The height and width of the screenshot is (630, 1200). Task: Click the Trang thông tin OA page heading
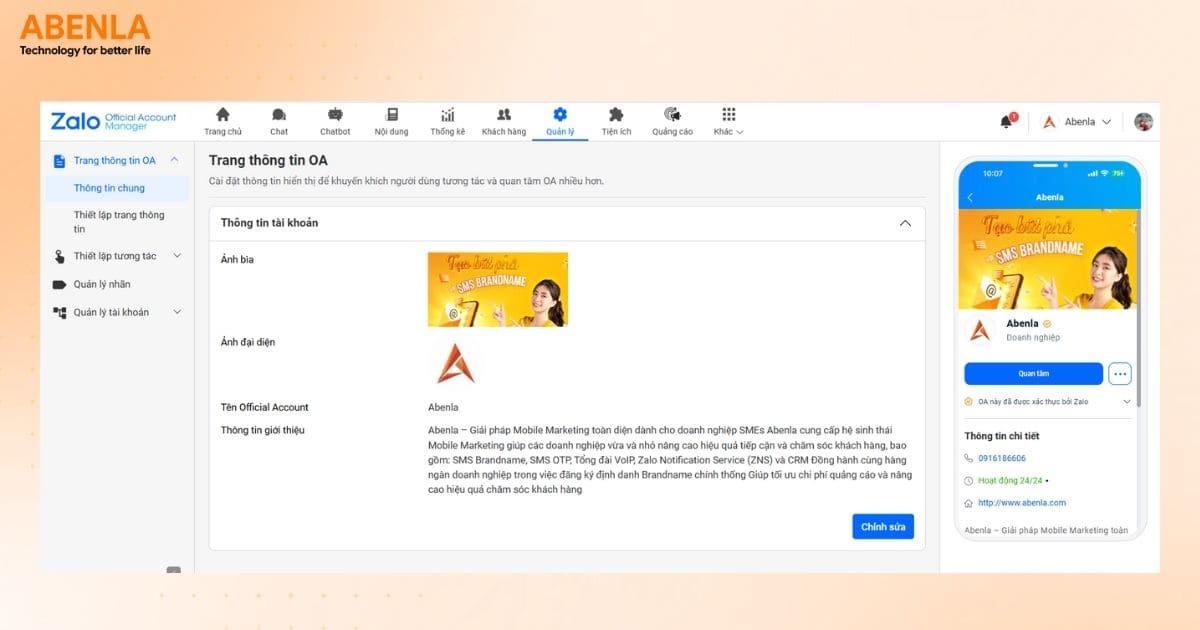click(x=268, y=160)
